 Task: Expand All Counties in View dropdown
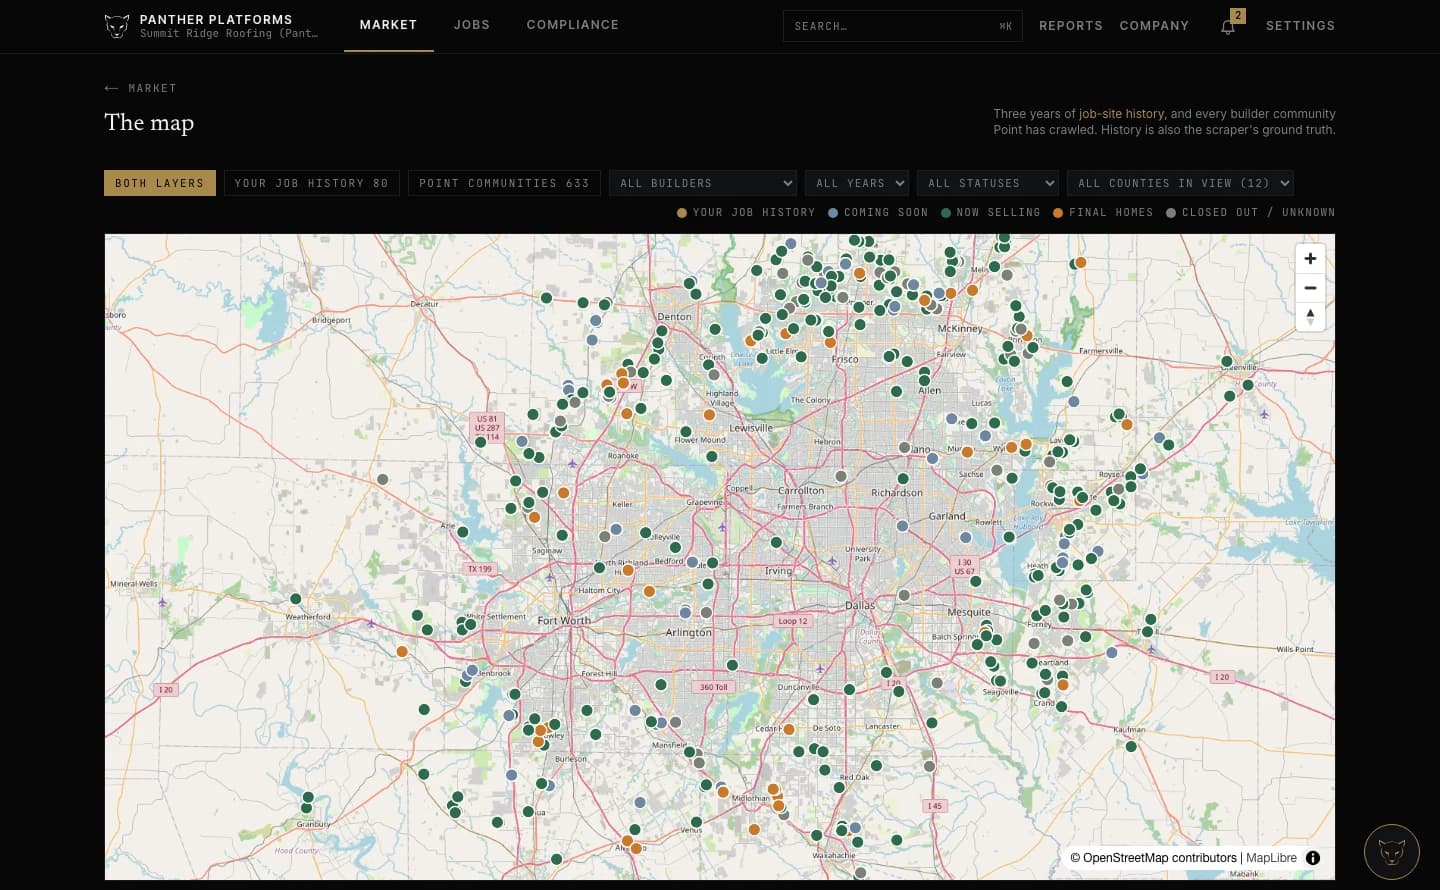1180,183
